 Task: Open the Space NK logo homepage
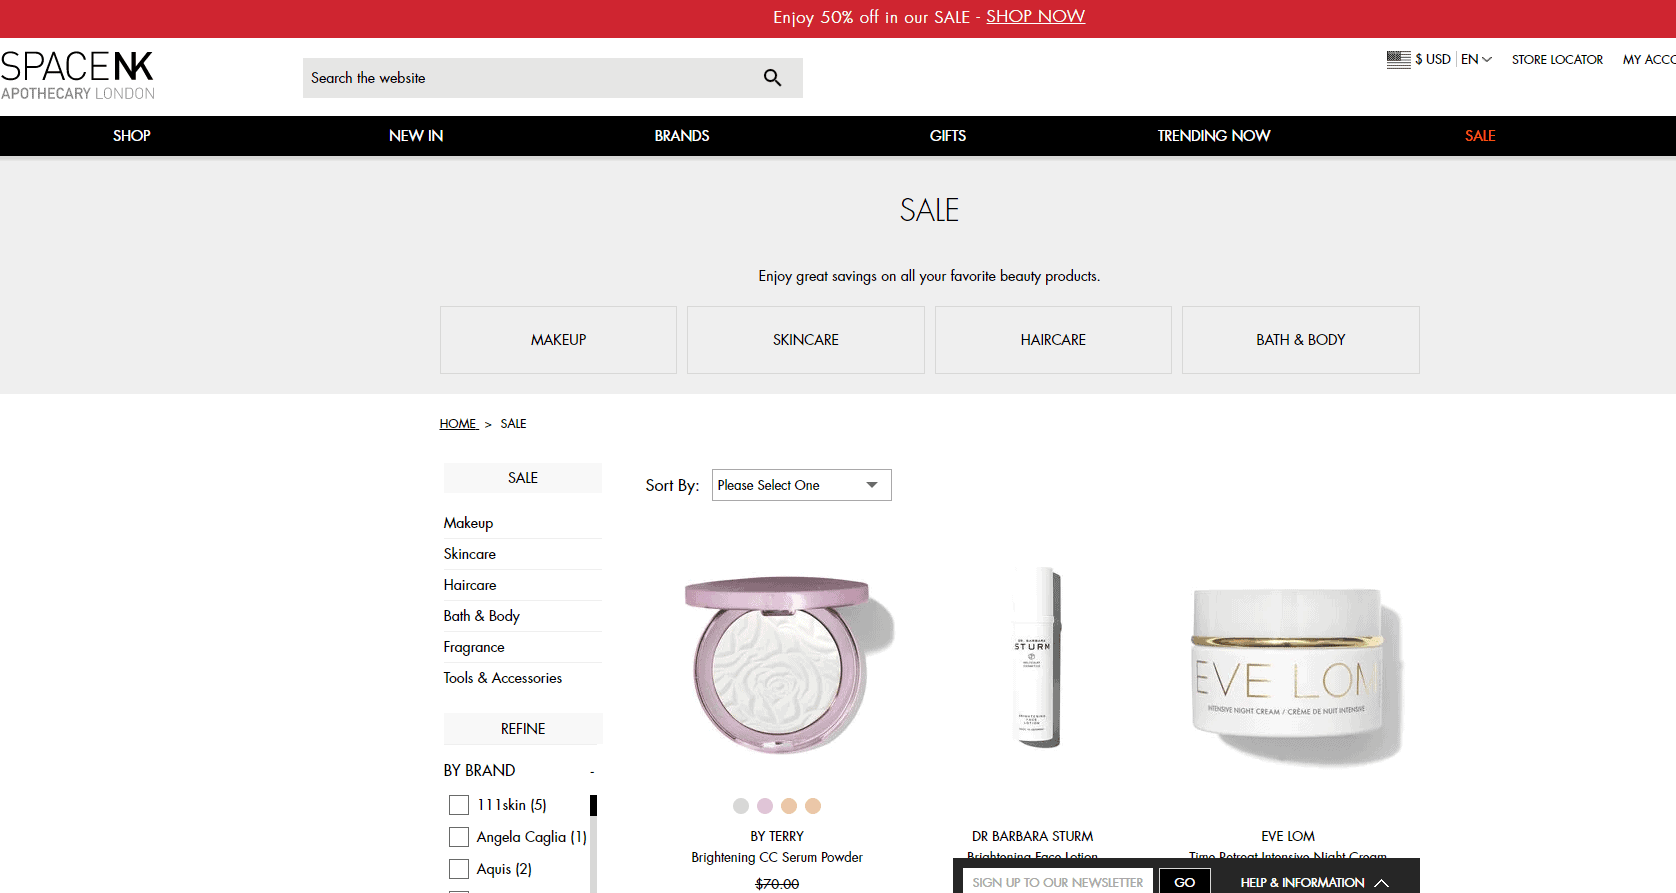click(78, 76)
